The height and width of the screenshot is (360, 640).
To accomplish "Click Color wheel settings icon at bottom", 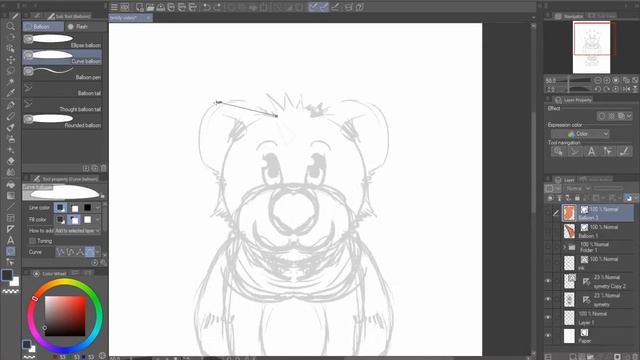I will tap(102, 356).
